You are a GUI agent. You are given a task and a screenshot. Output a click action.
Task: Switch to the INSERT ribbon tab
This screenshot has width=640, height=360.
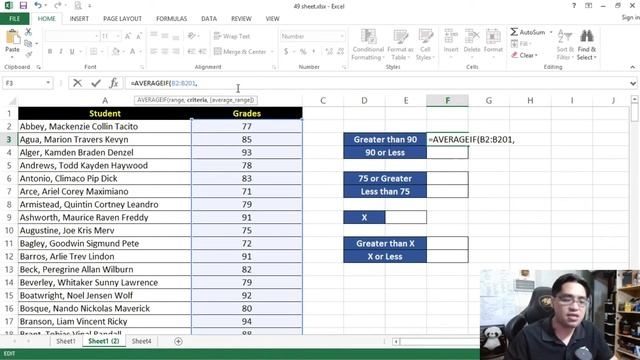pos(79,19)
